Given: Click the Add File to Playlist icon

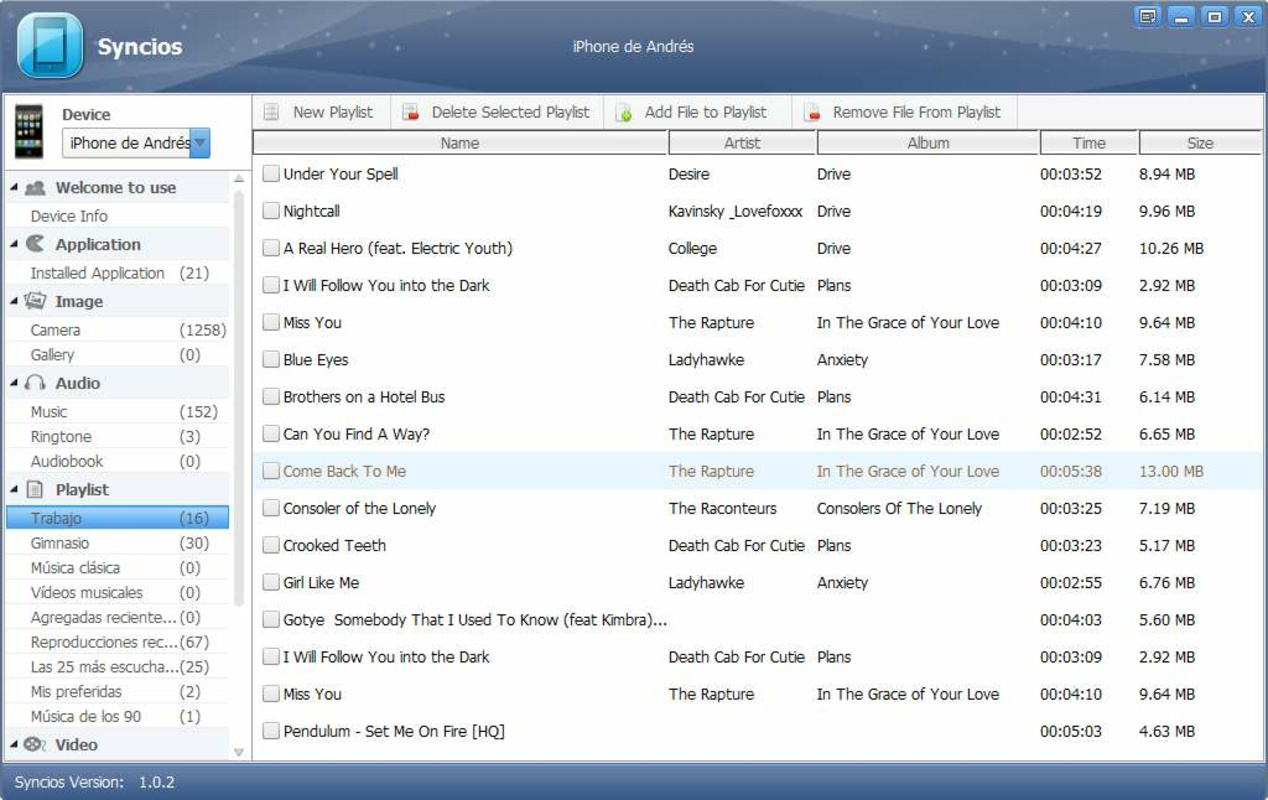Looking at the screenshot, I should [x=624, y=113].
